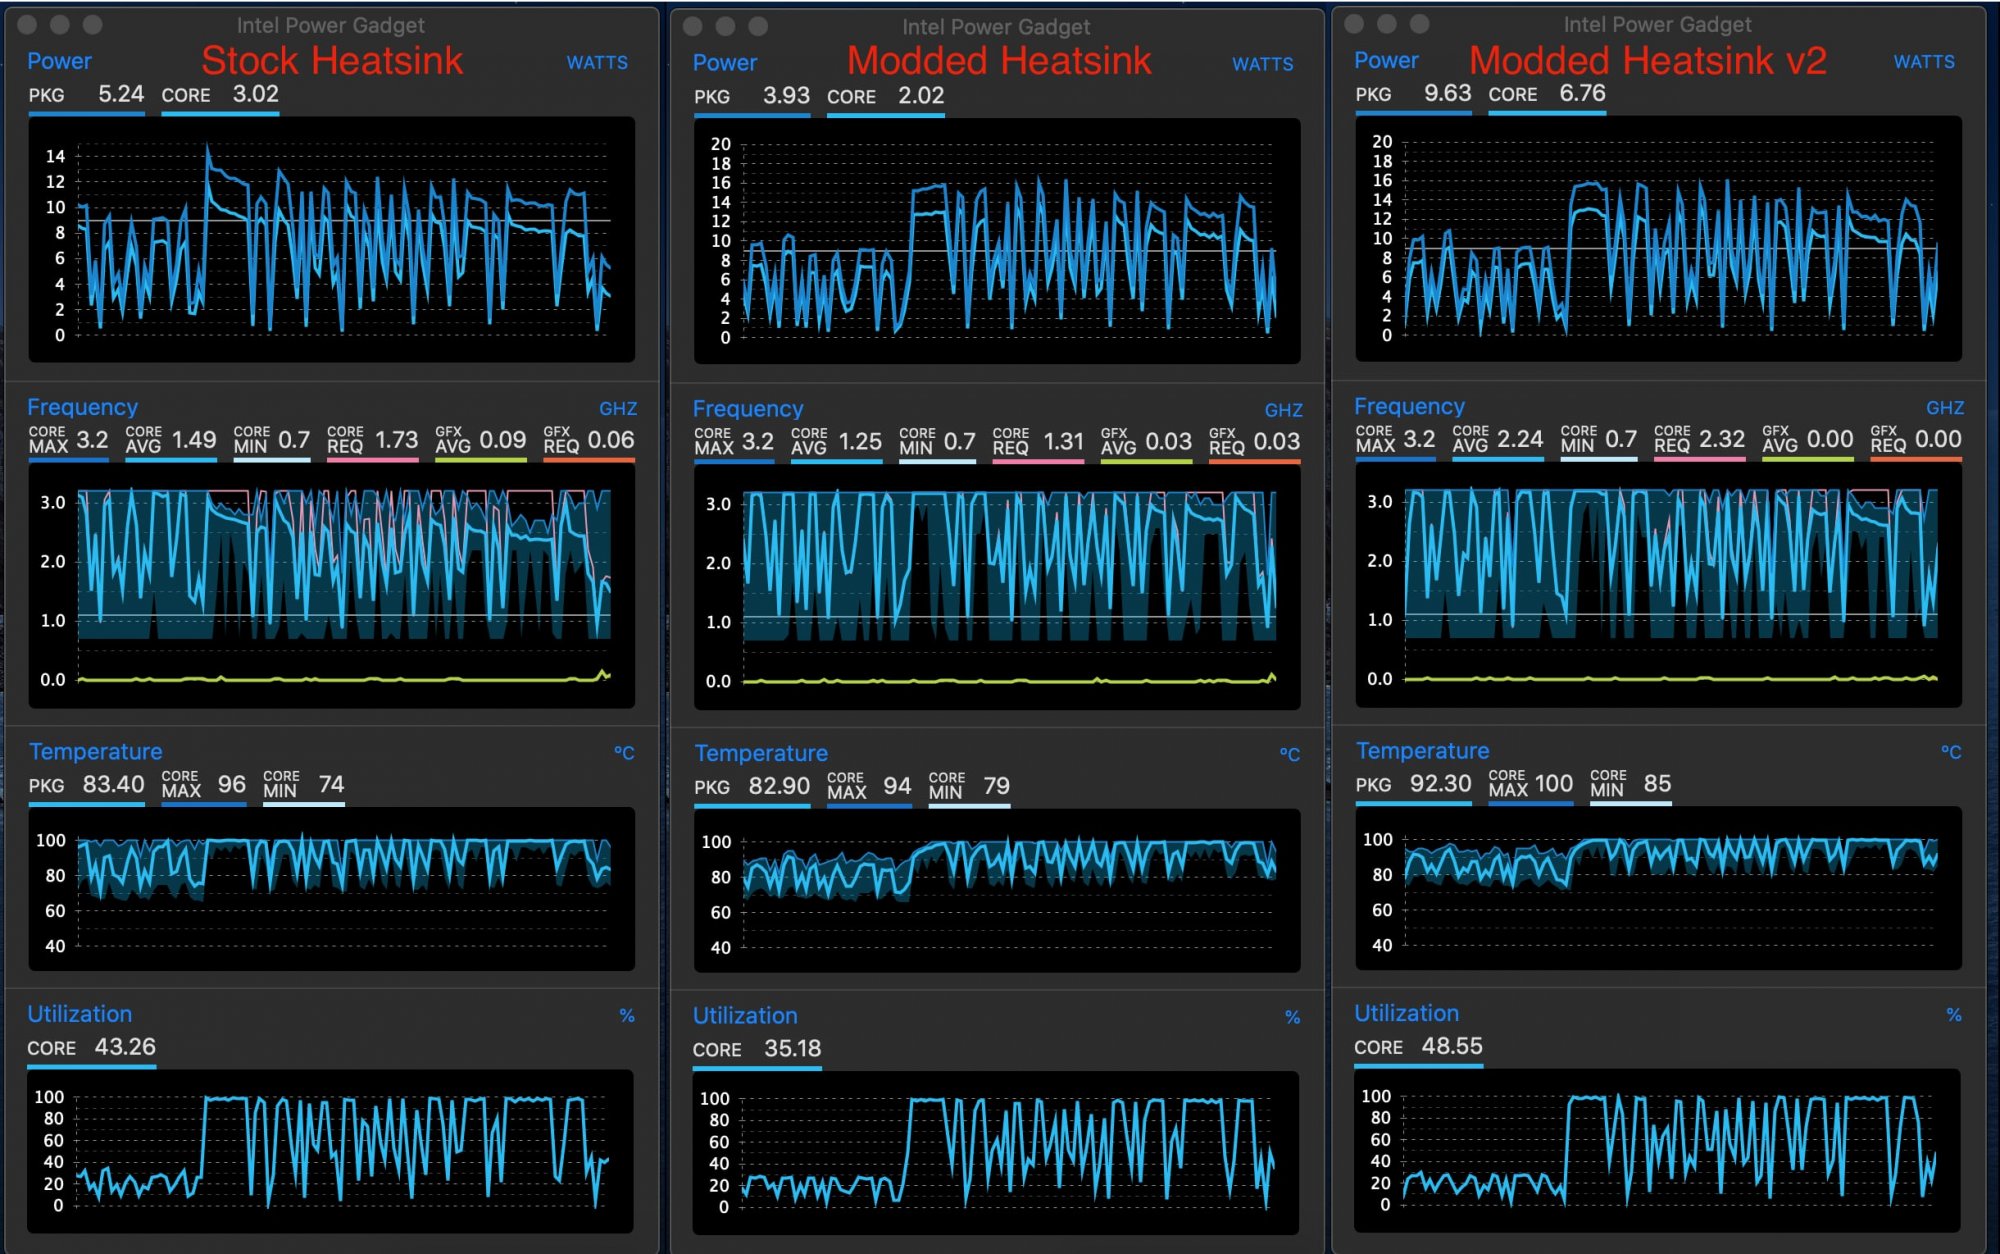
Task: Click the v2 window's utilization graph
Action: (1657, 1150)
